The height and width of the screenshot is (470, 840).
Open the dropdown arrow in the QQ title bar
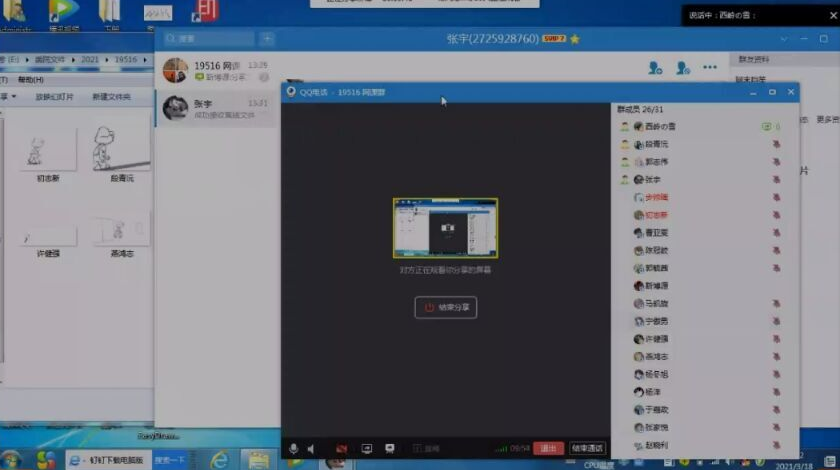784,39
